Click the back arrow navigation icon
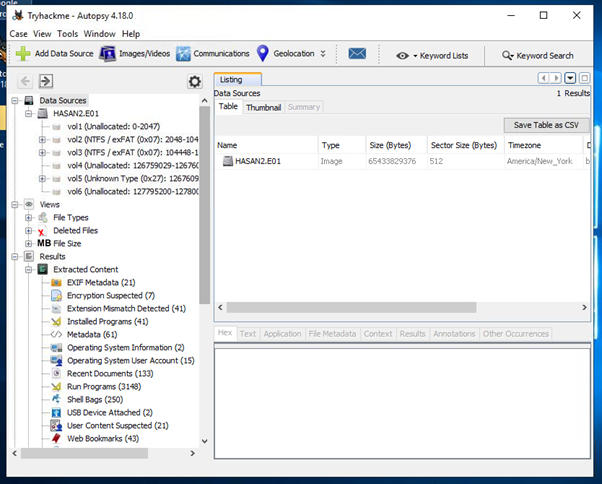This screenshot has height=484, width=602. (26, 82)
